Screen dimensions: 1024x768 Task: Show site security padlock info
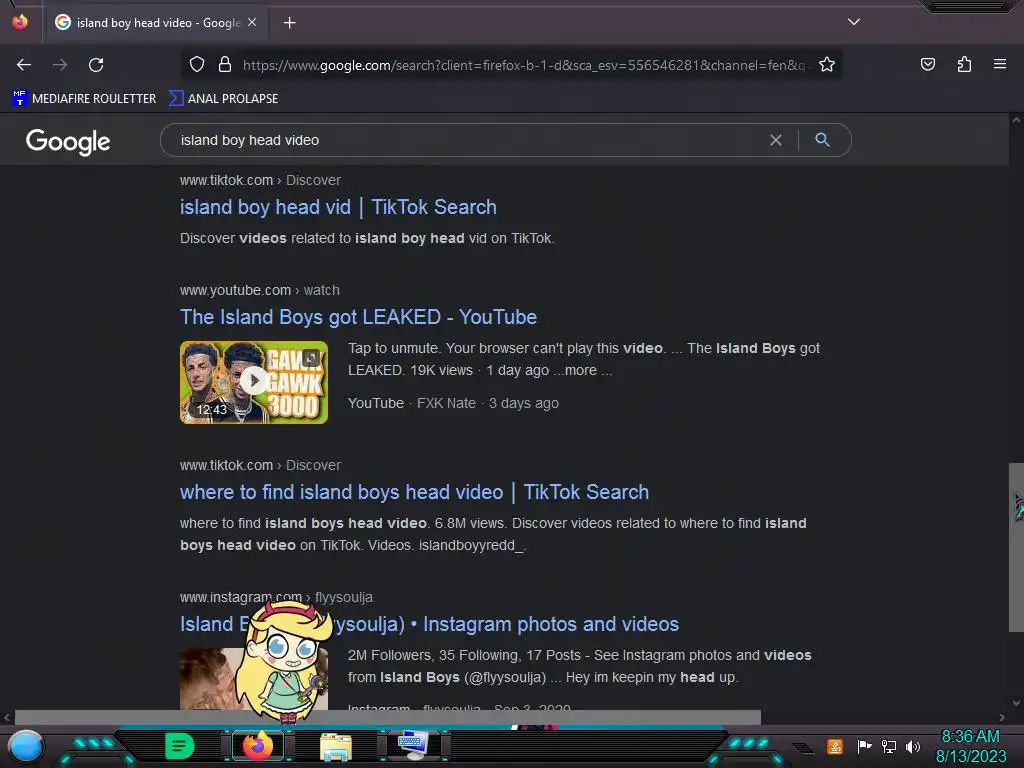pos(225,65)
